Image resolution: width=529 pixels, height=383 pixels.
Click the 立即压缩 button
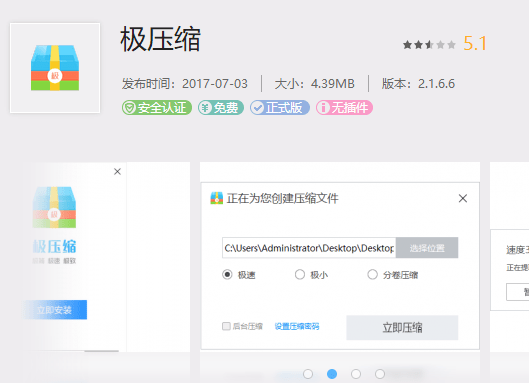click(x=402, y=328)
